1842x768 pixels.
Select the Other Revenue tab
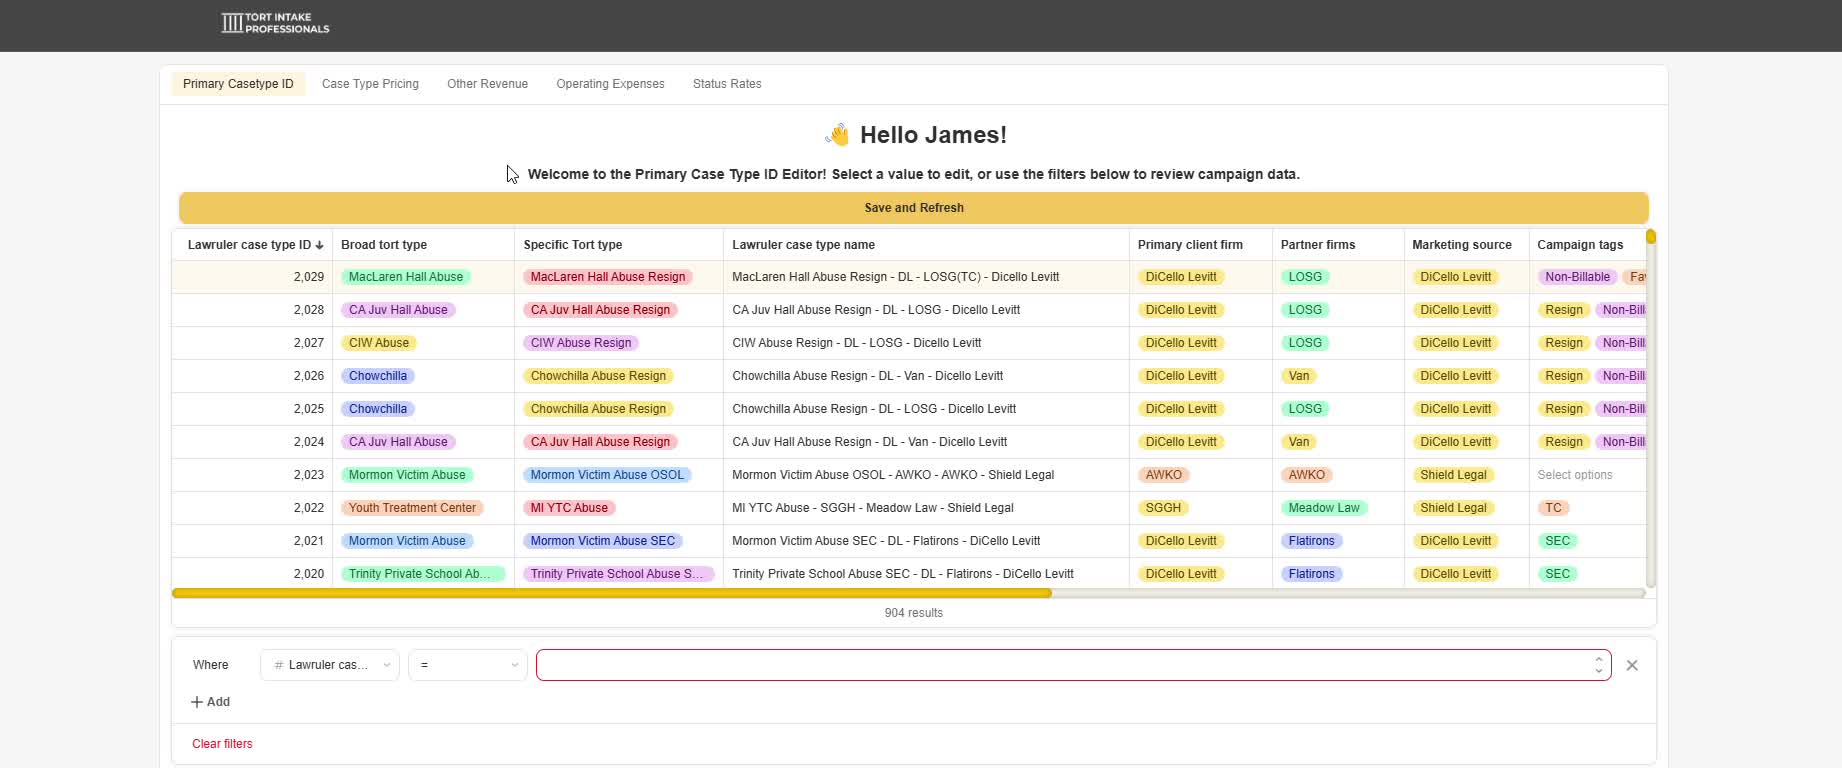click(x=487, y=84)
